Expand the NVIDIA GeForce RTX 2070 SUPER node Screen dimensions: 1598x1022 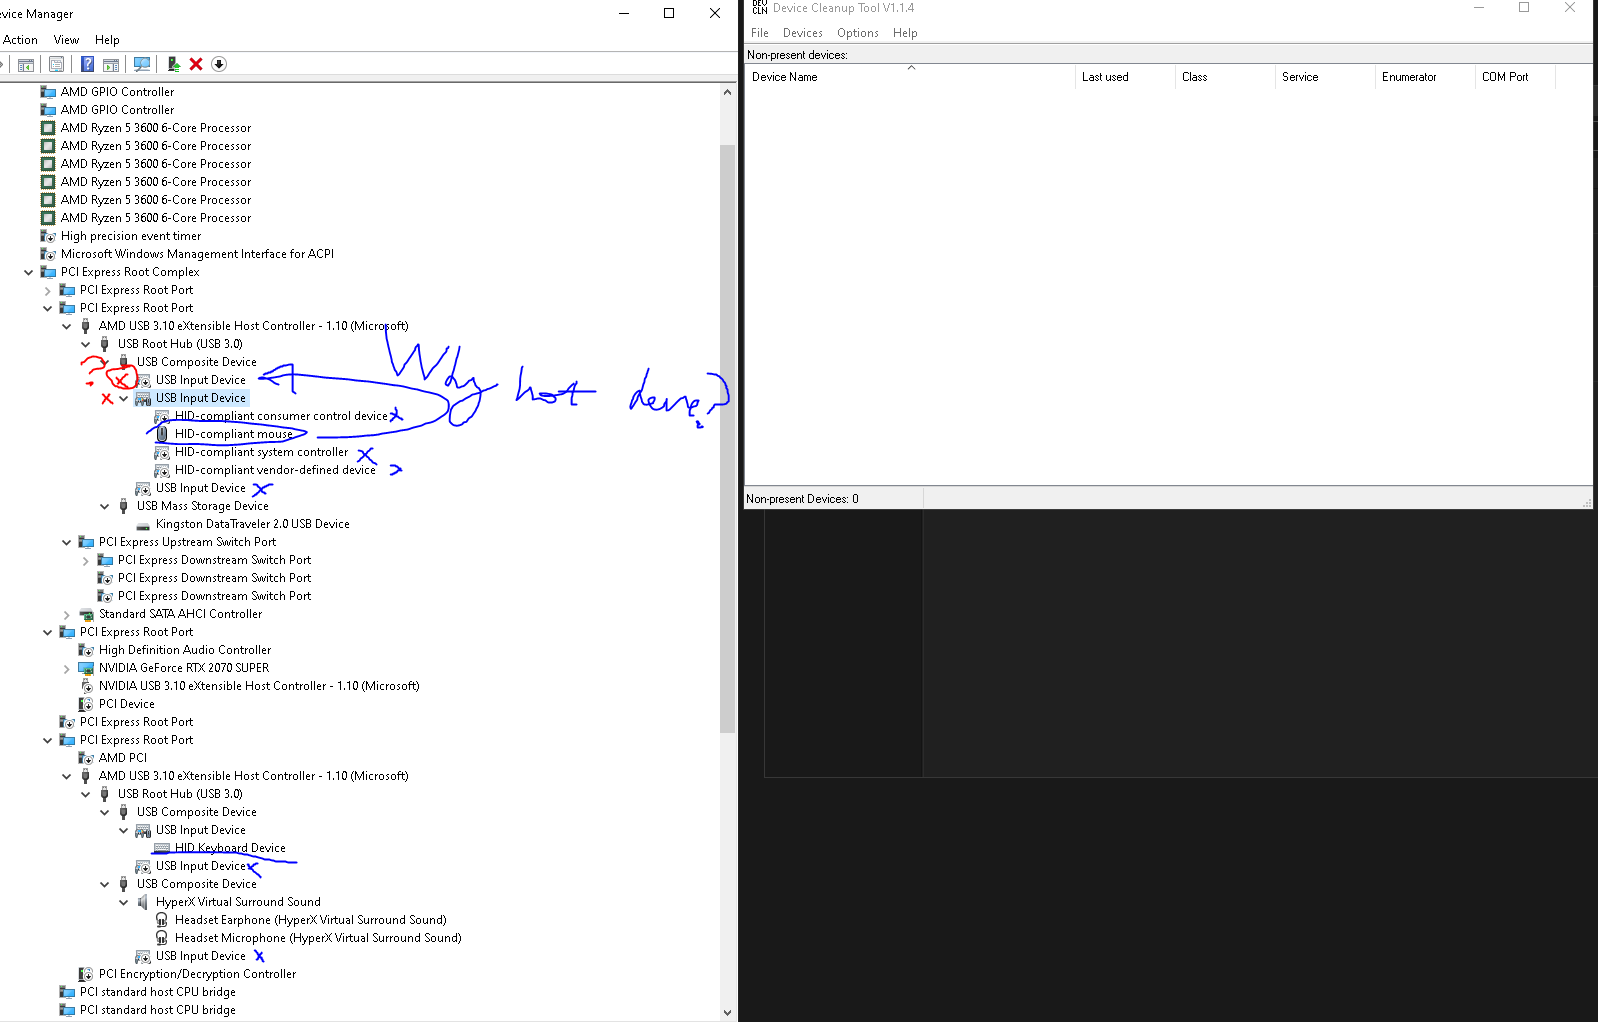coord(67,668)
